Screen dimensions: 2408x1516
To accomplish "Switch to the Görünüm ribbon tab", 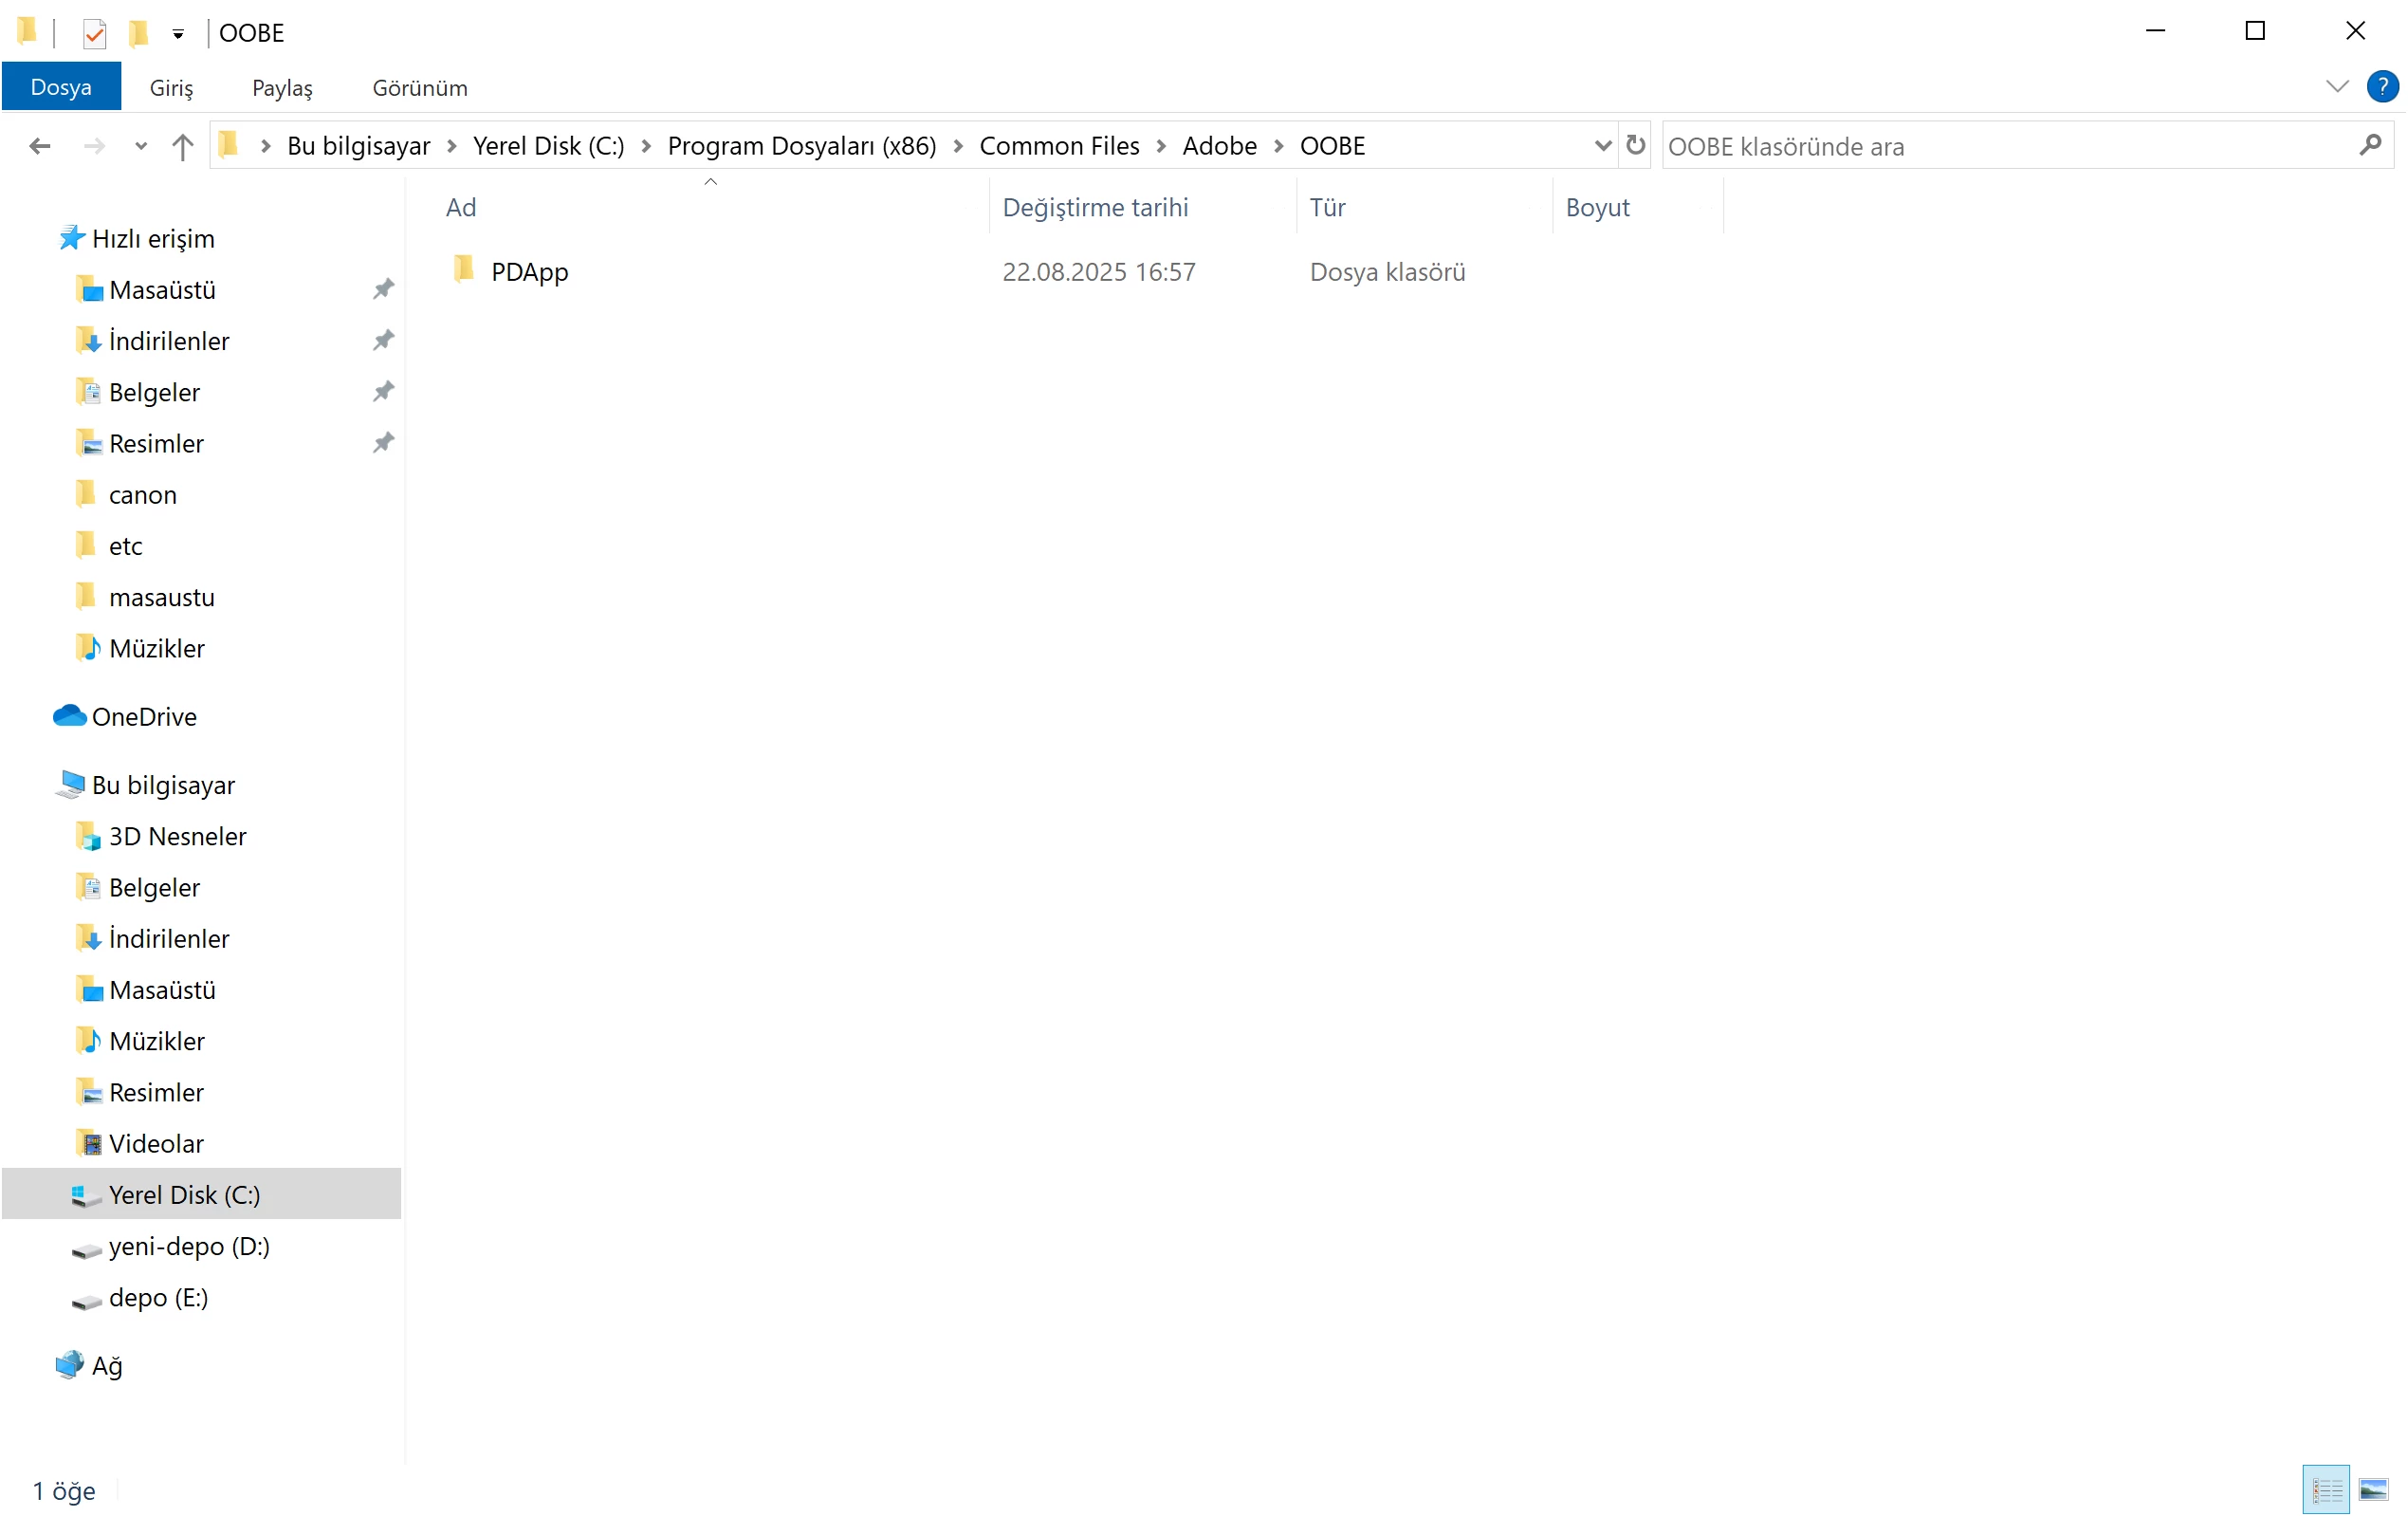I will [x=419, y=87].
